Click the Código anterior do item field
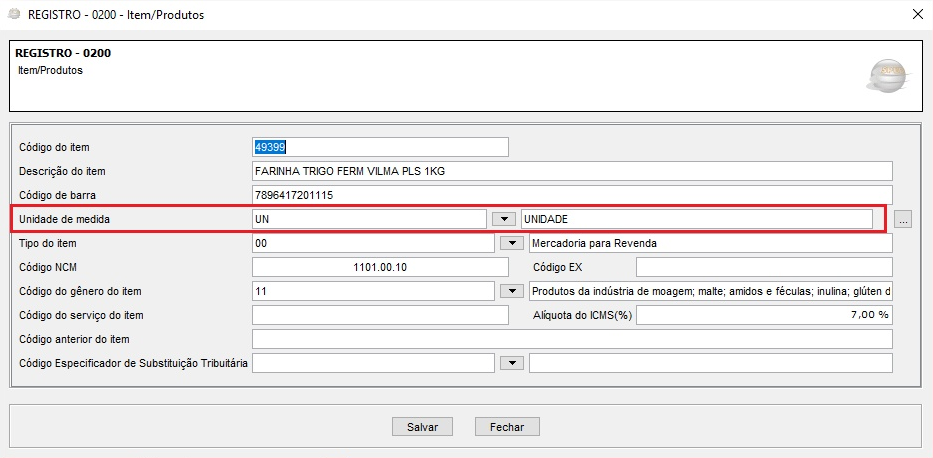The width and height of the screenshot is (933, 458). point(572,339)
